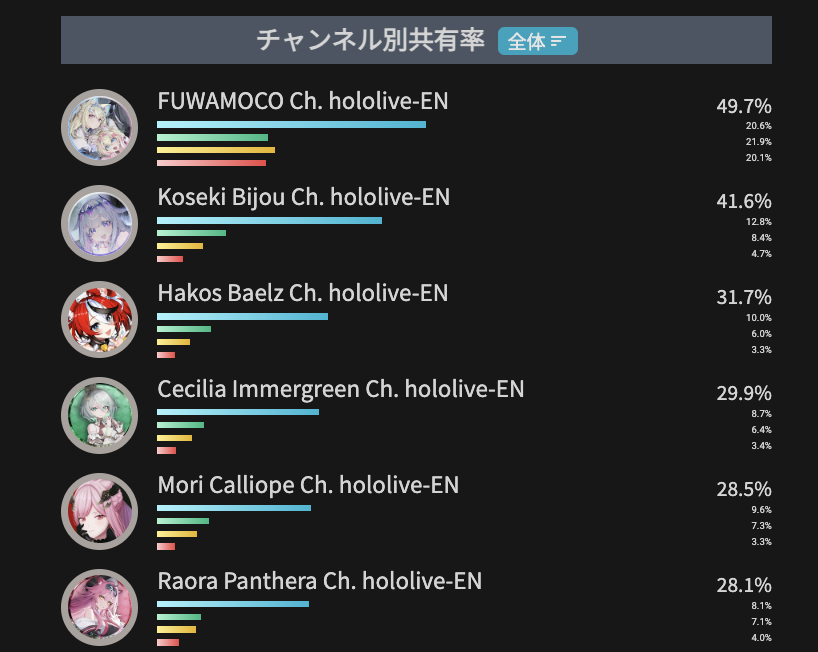The image size is (818, 652).
Task: Open Hakos Baelz Ch. hololive-EN link
Action: [x=303, y=293]
